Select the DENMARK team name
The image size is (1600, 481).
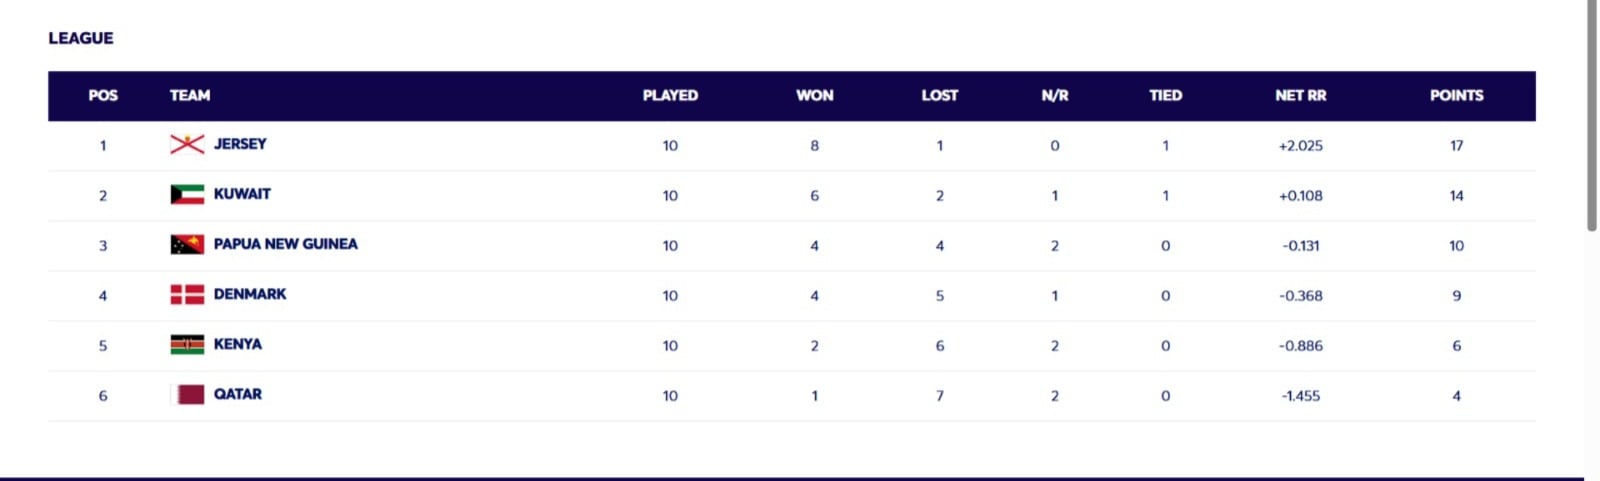tap(250, 294)
